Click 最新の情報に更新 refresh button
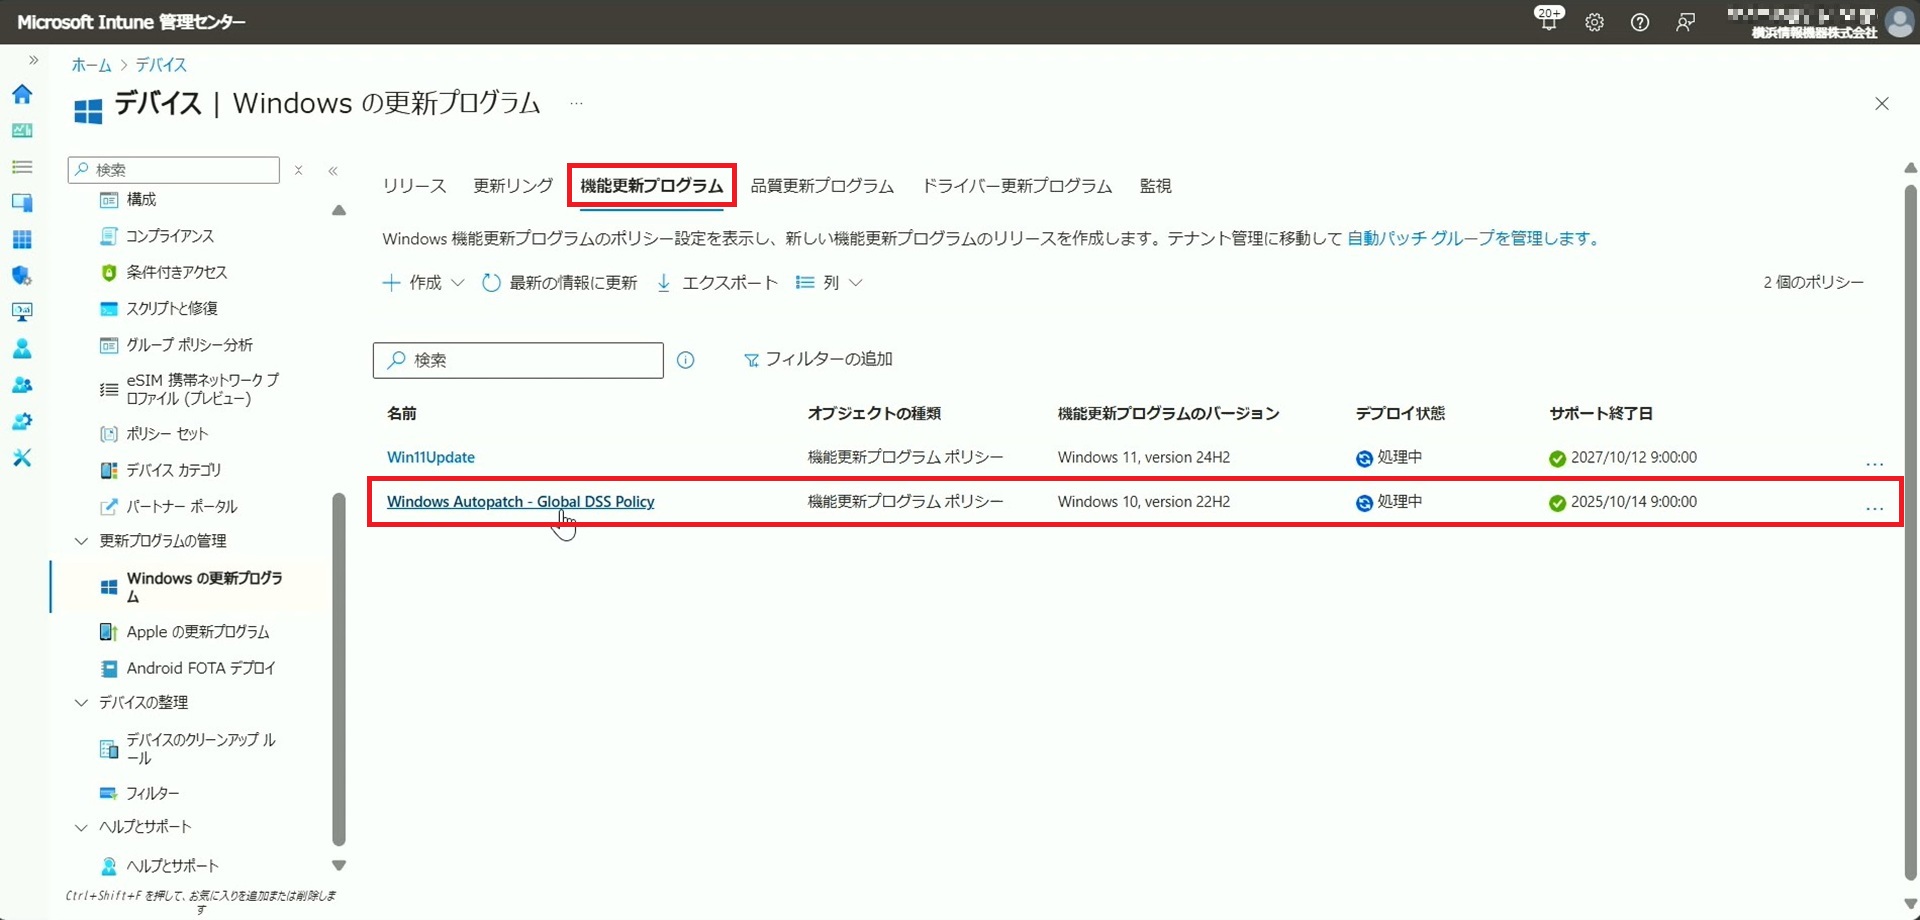 (x=560, y=283)
